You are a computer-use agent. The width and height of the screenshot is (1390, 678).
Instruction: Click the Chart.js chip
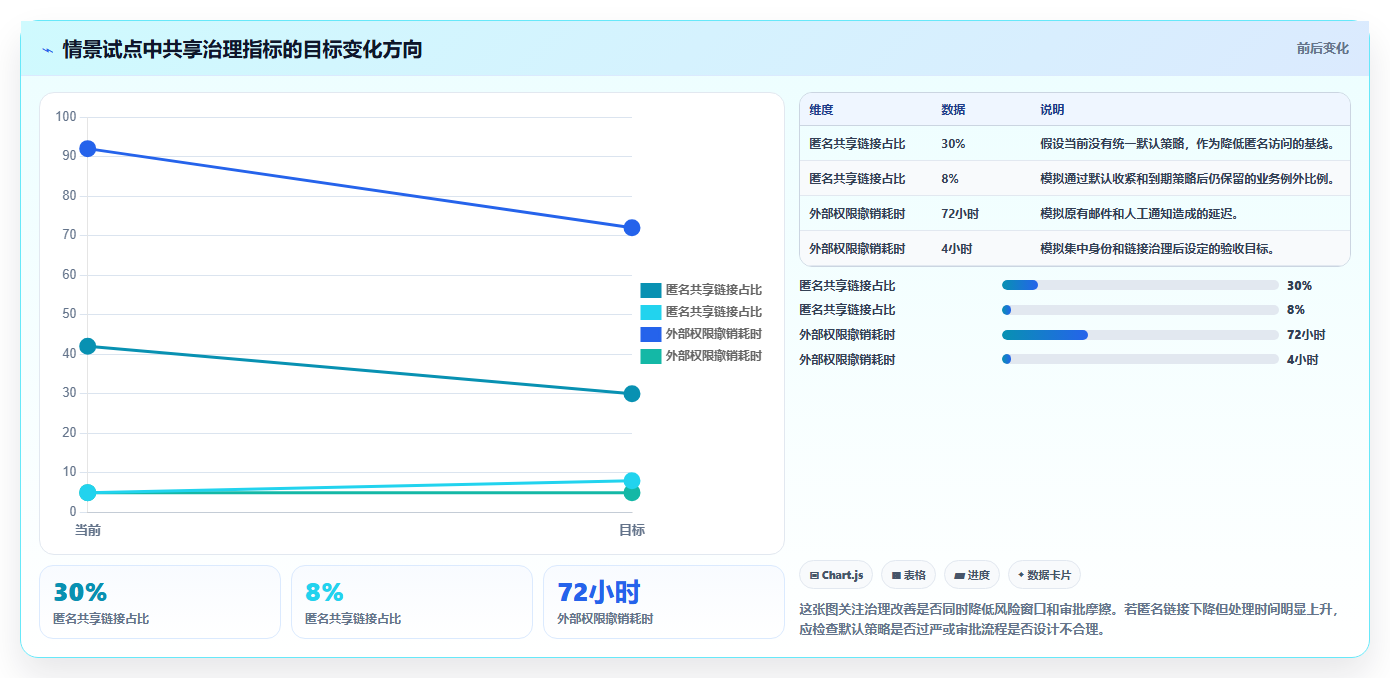(x=836, y=575)
